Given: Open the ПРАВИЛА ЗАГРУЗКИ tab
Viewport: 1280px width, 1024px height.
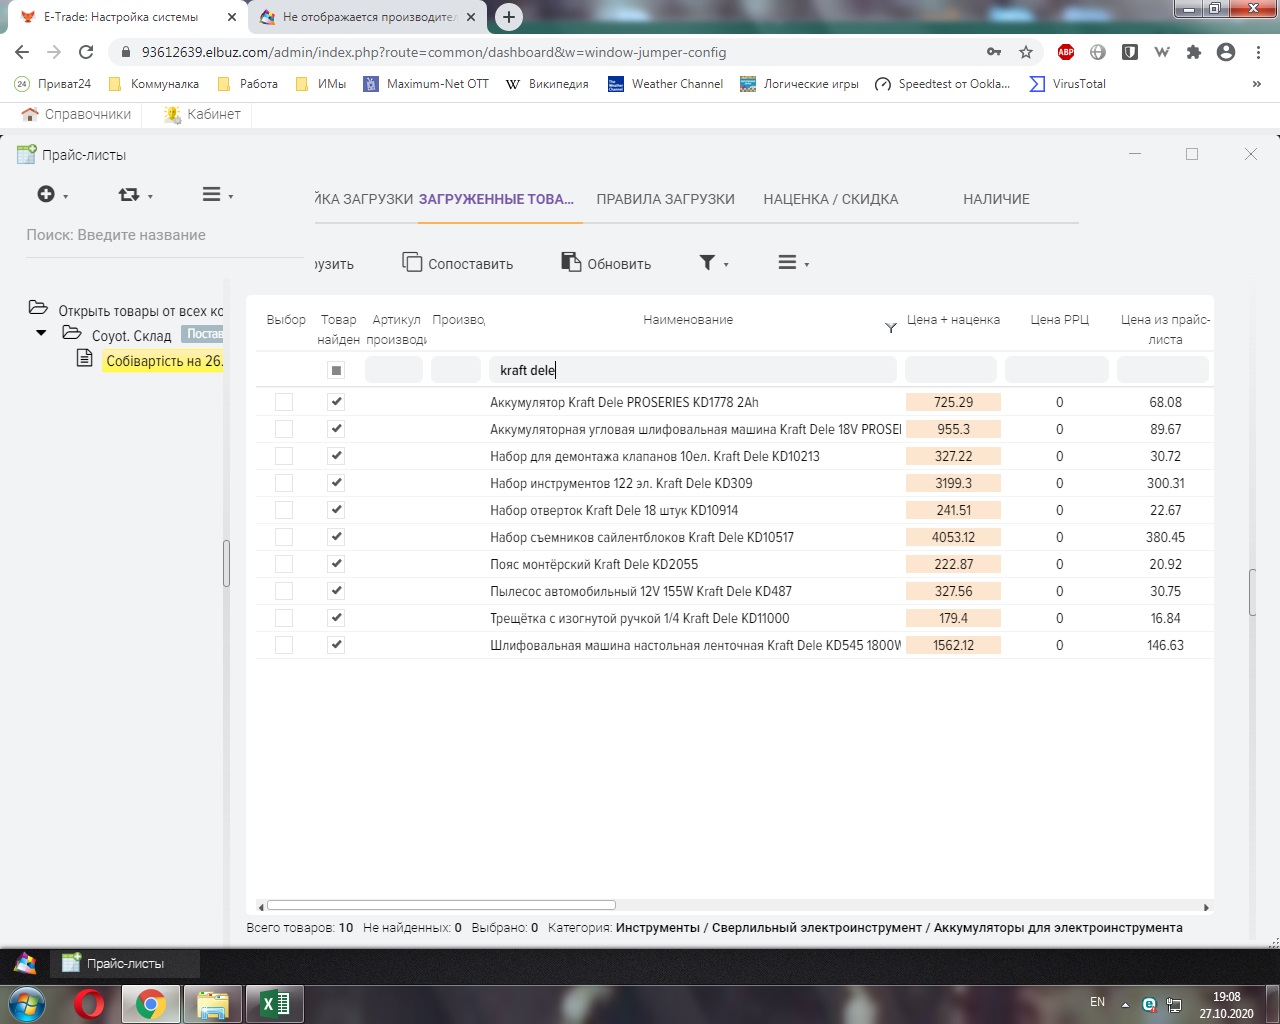Looking at the screenshot, I should pos(665,199).
